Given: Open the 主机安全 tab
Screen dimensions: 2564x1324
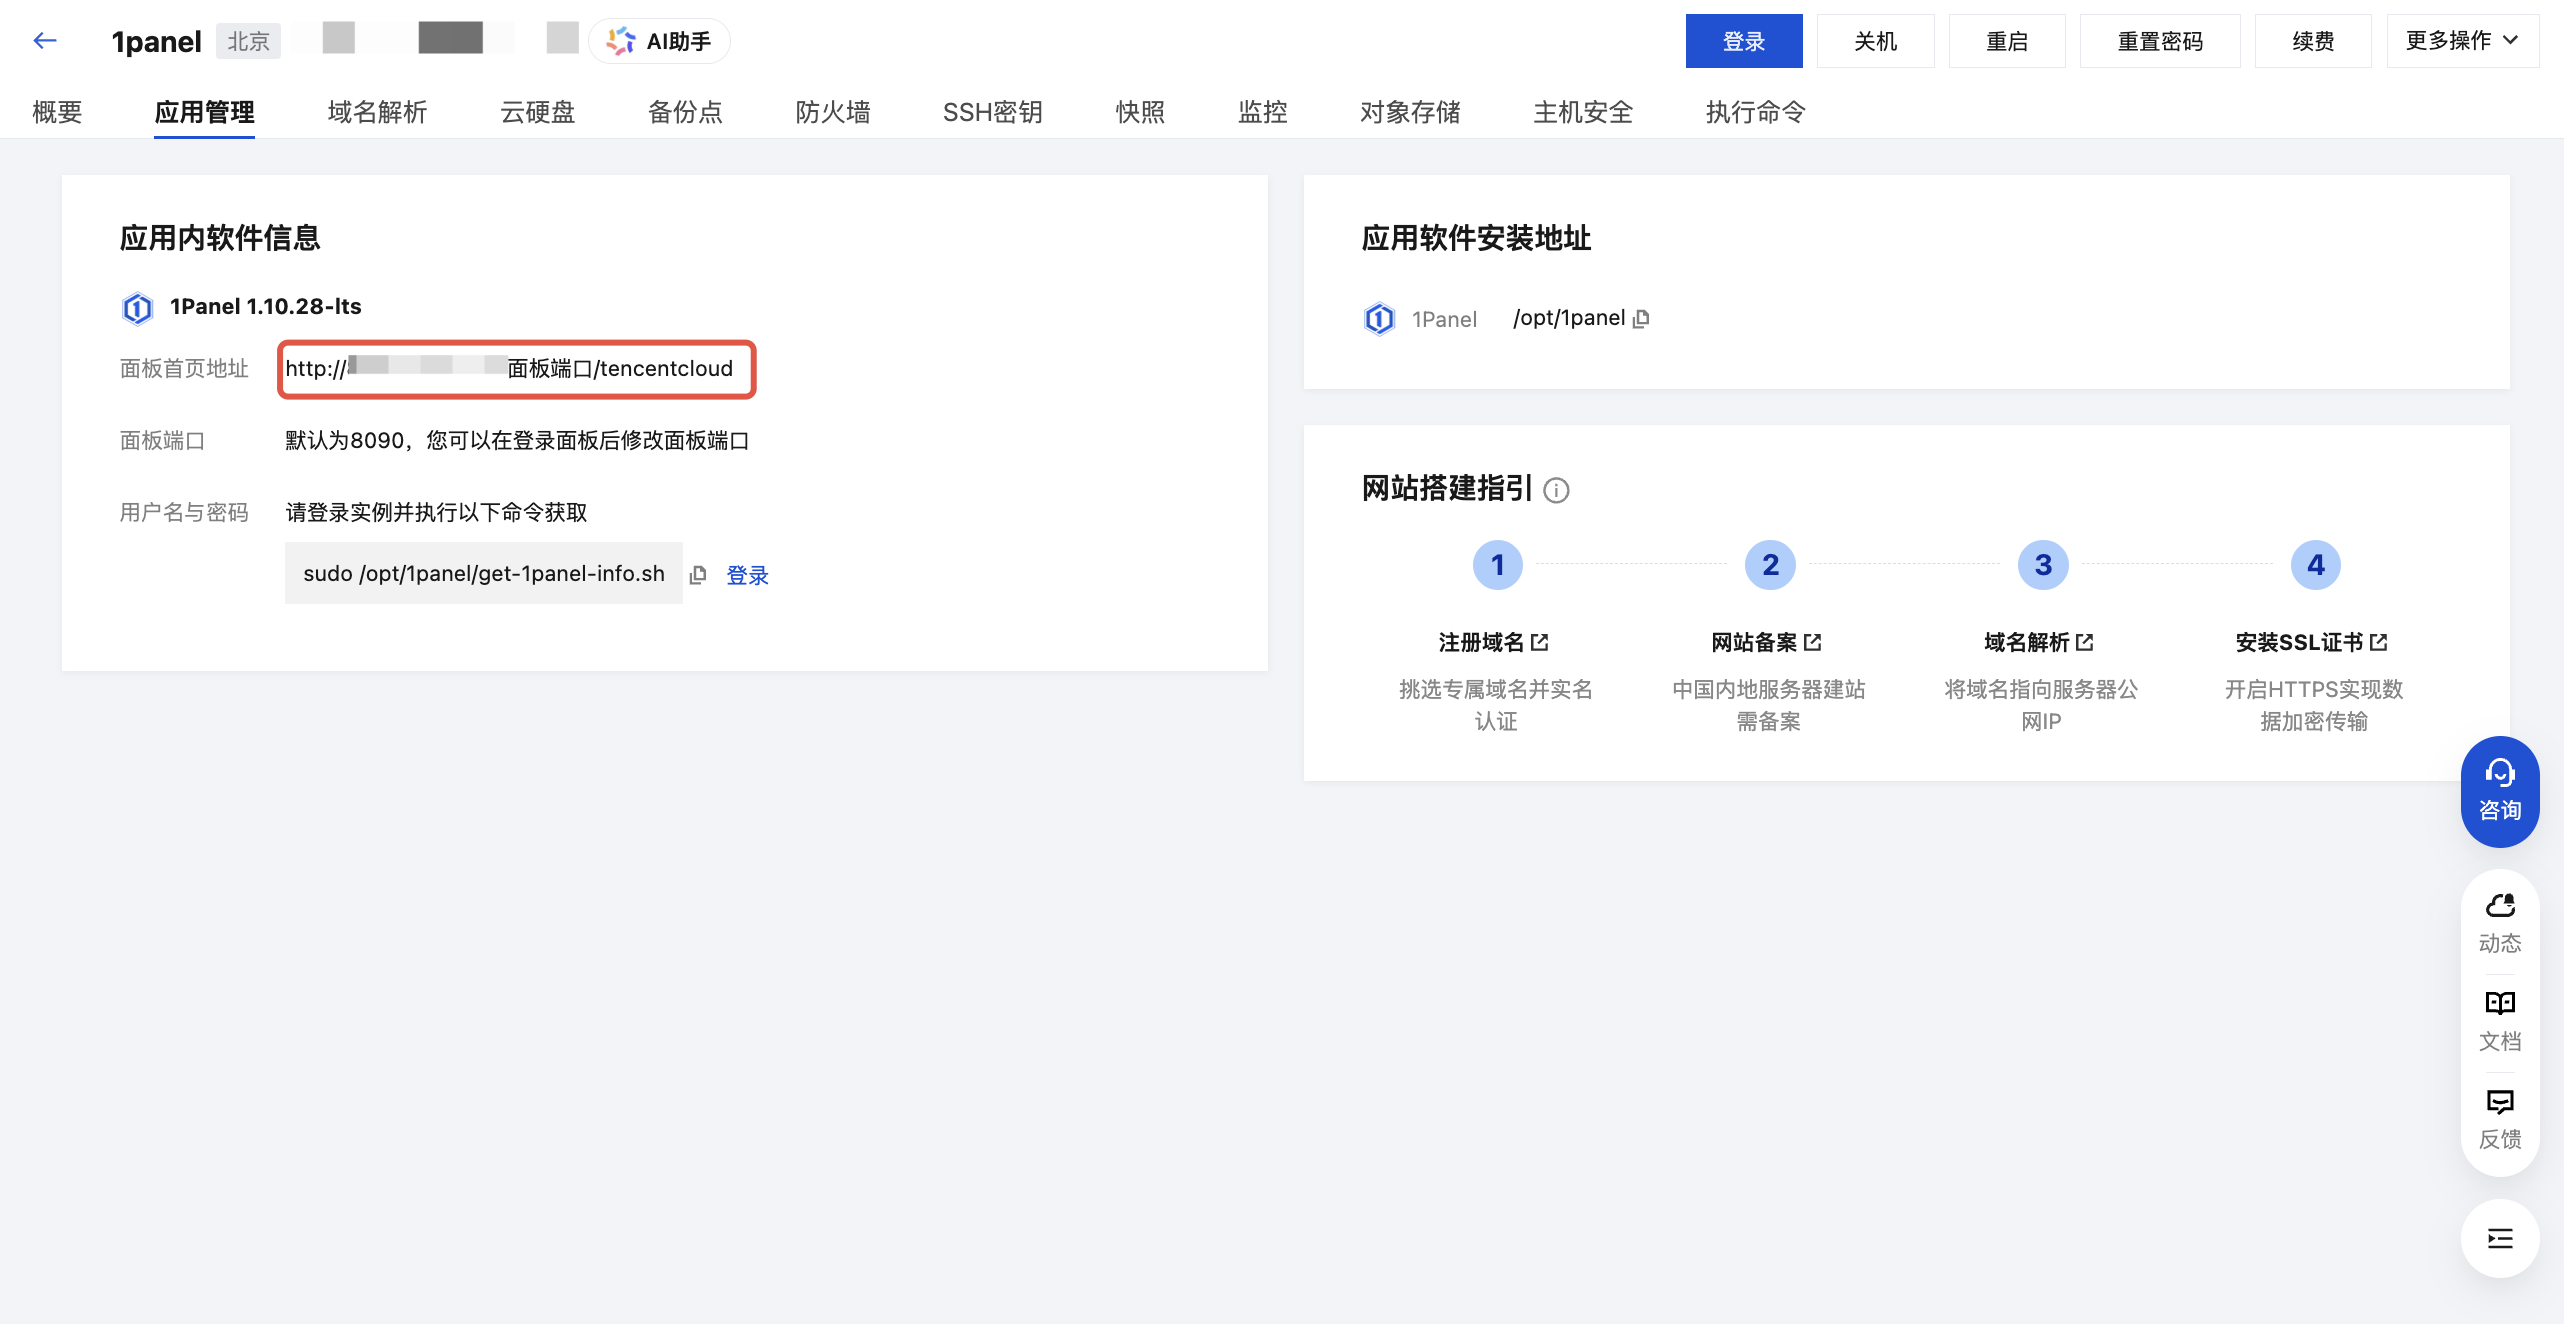Looking at the screenshot, I should pos(1583,112).
